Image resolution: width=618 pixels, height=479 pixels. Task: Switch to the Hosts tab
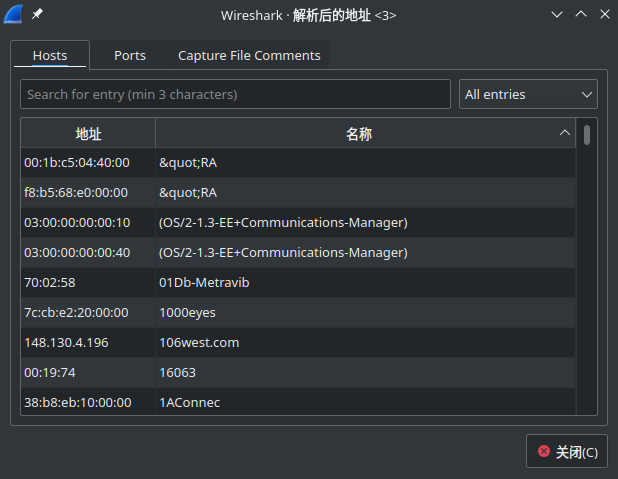(50, 56)
